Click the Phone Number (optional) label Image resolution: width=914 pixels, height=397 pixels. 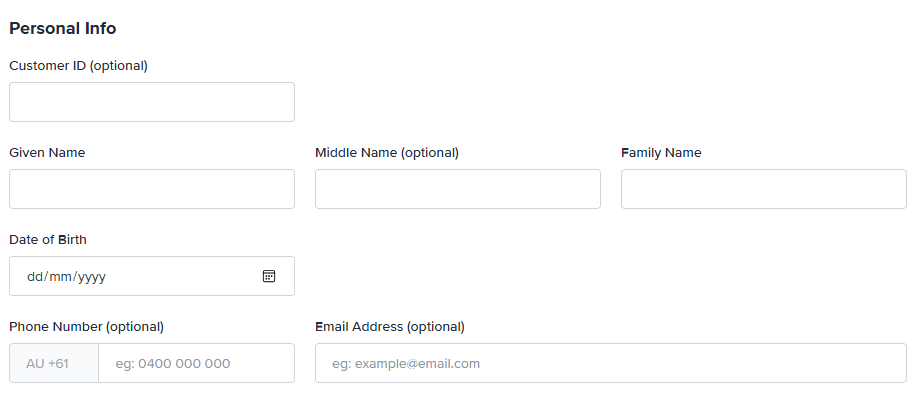[x=86, y=326]
